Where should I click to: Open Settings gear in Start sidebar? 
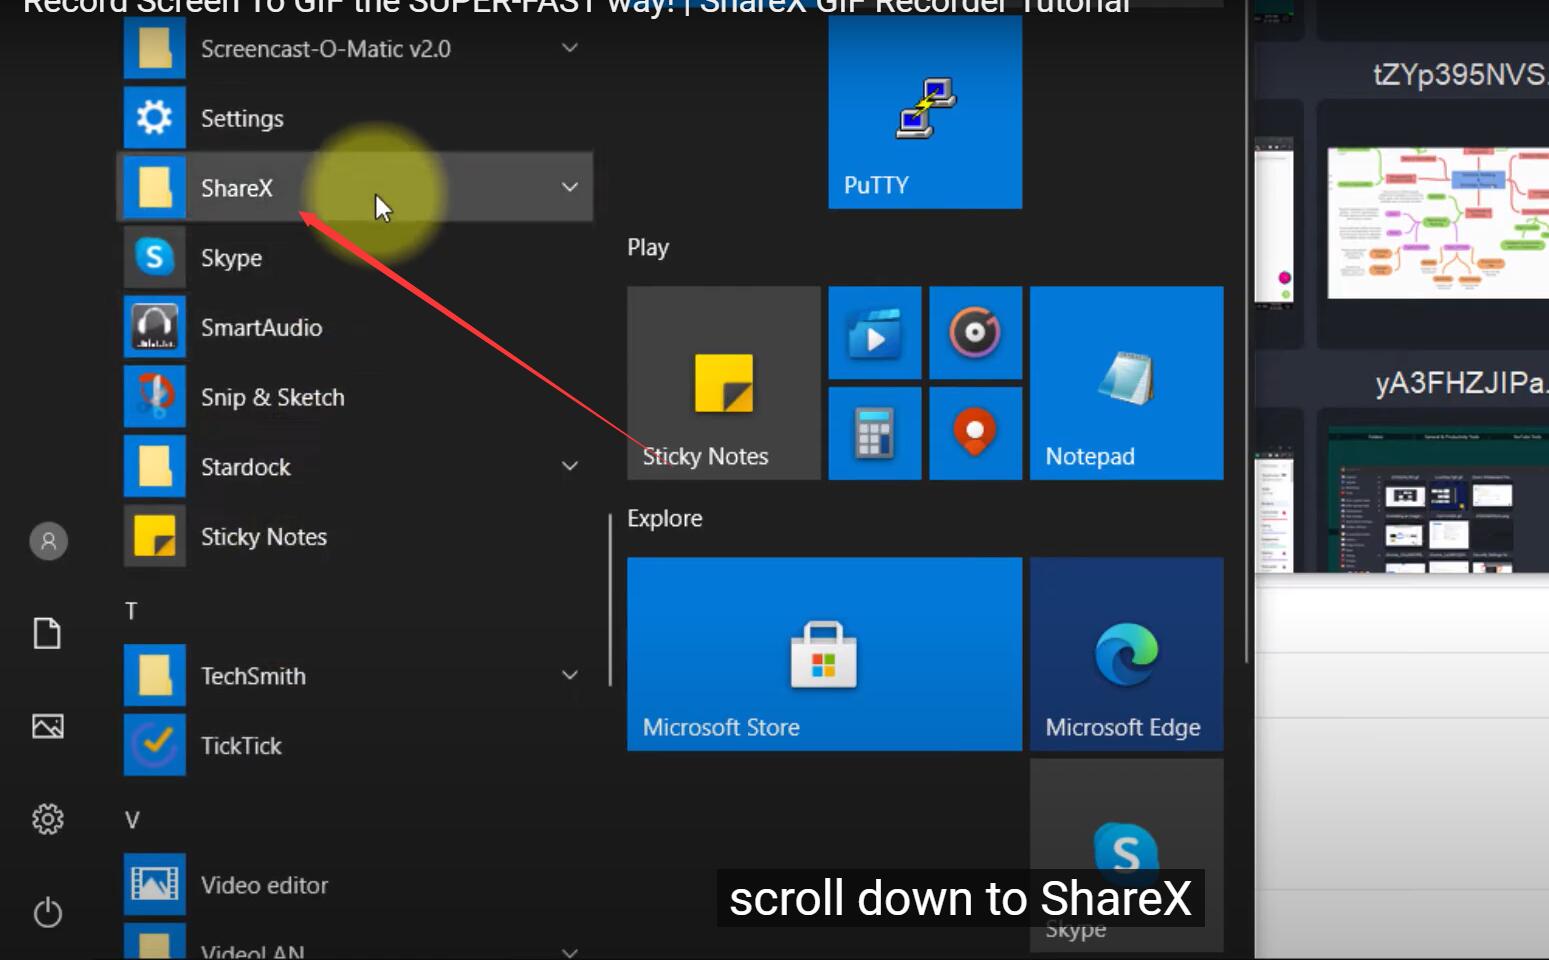coord(48,819)
